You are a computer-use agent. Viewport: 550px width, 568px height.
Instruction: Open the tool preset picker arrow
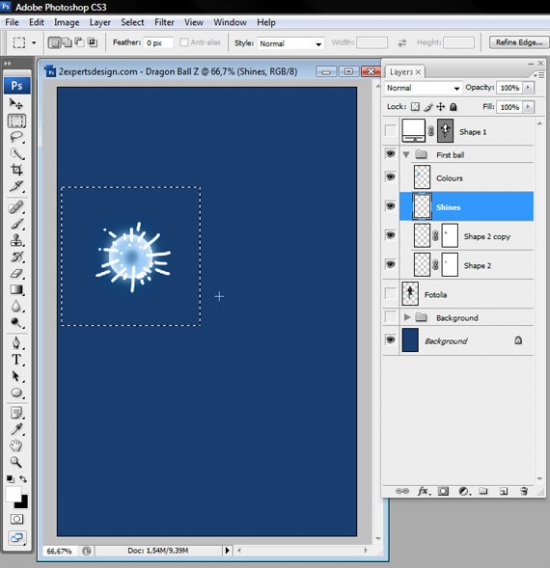[x=34, y=43]
